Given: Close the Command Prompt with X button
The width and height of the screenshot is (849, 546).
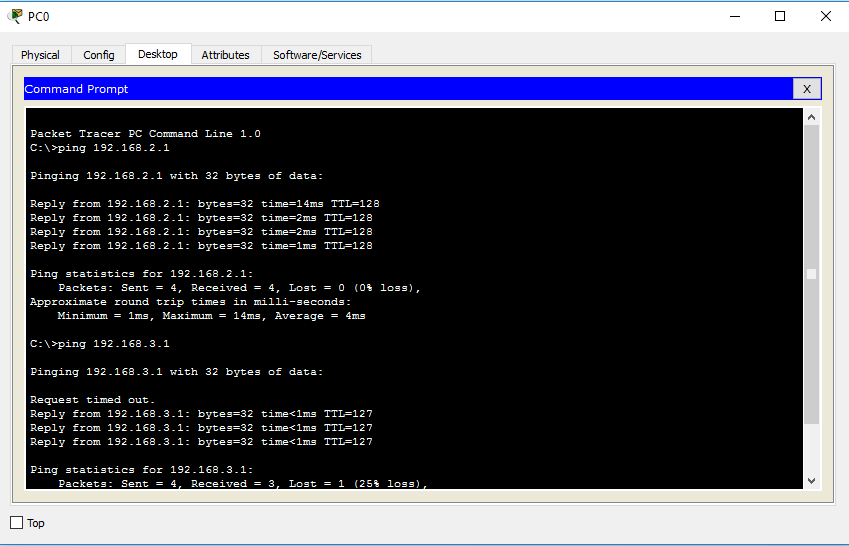Looking at the screenshot, I should (x=807, y=89).
